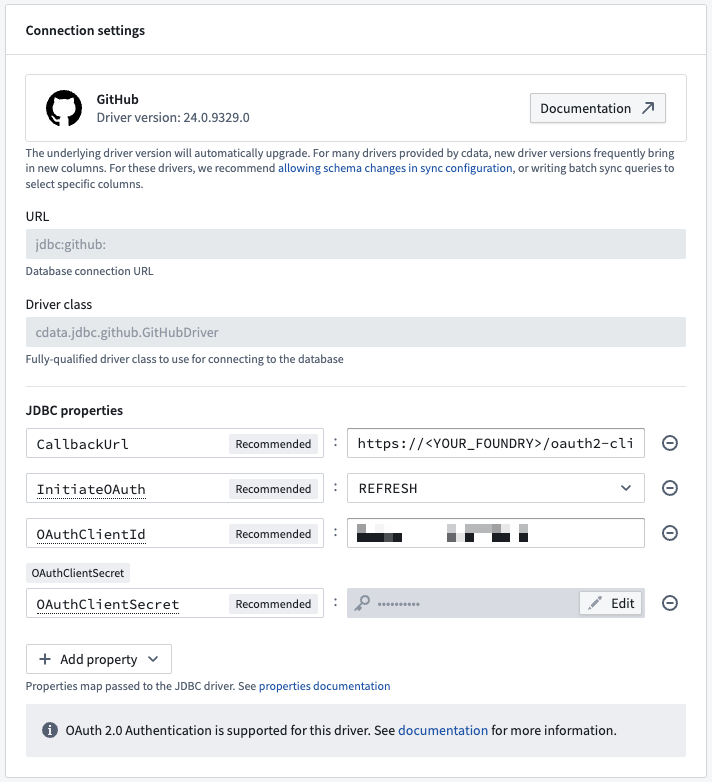This screenshot has width=712, height=782.
Task: Remove the OAuthClientSecret property row
Action: (670, 603)
